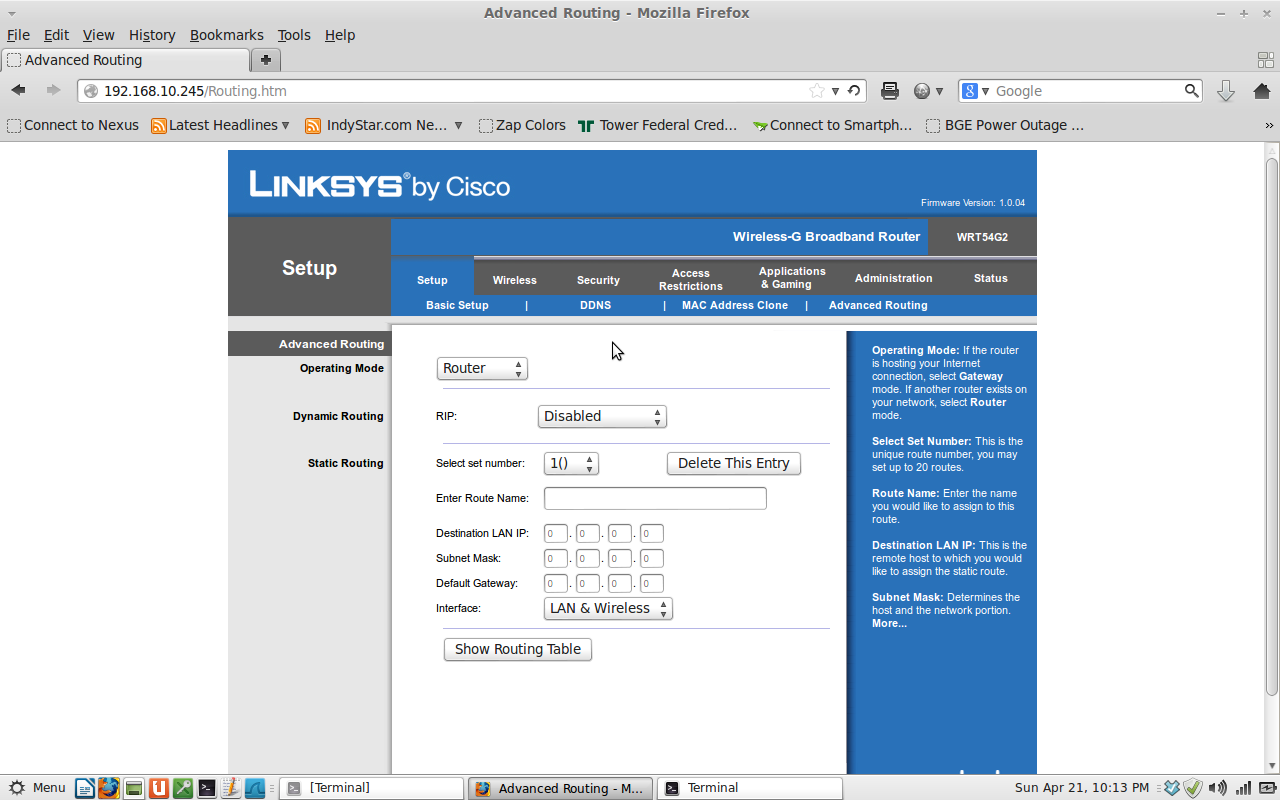
Task: Open the History menu
Action: point(152,35)
